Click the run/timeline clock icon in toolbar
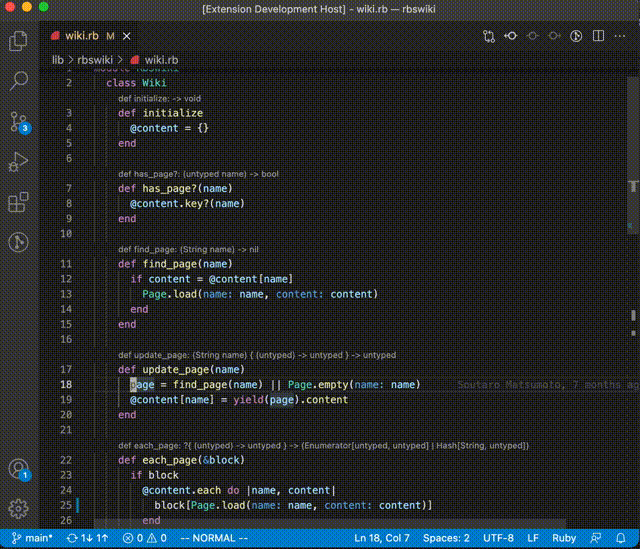 (576, 36)
